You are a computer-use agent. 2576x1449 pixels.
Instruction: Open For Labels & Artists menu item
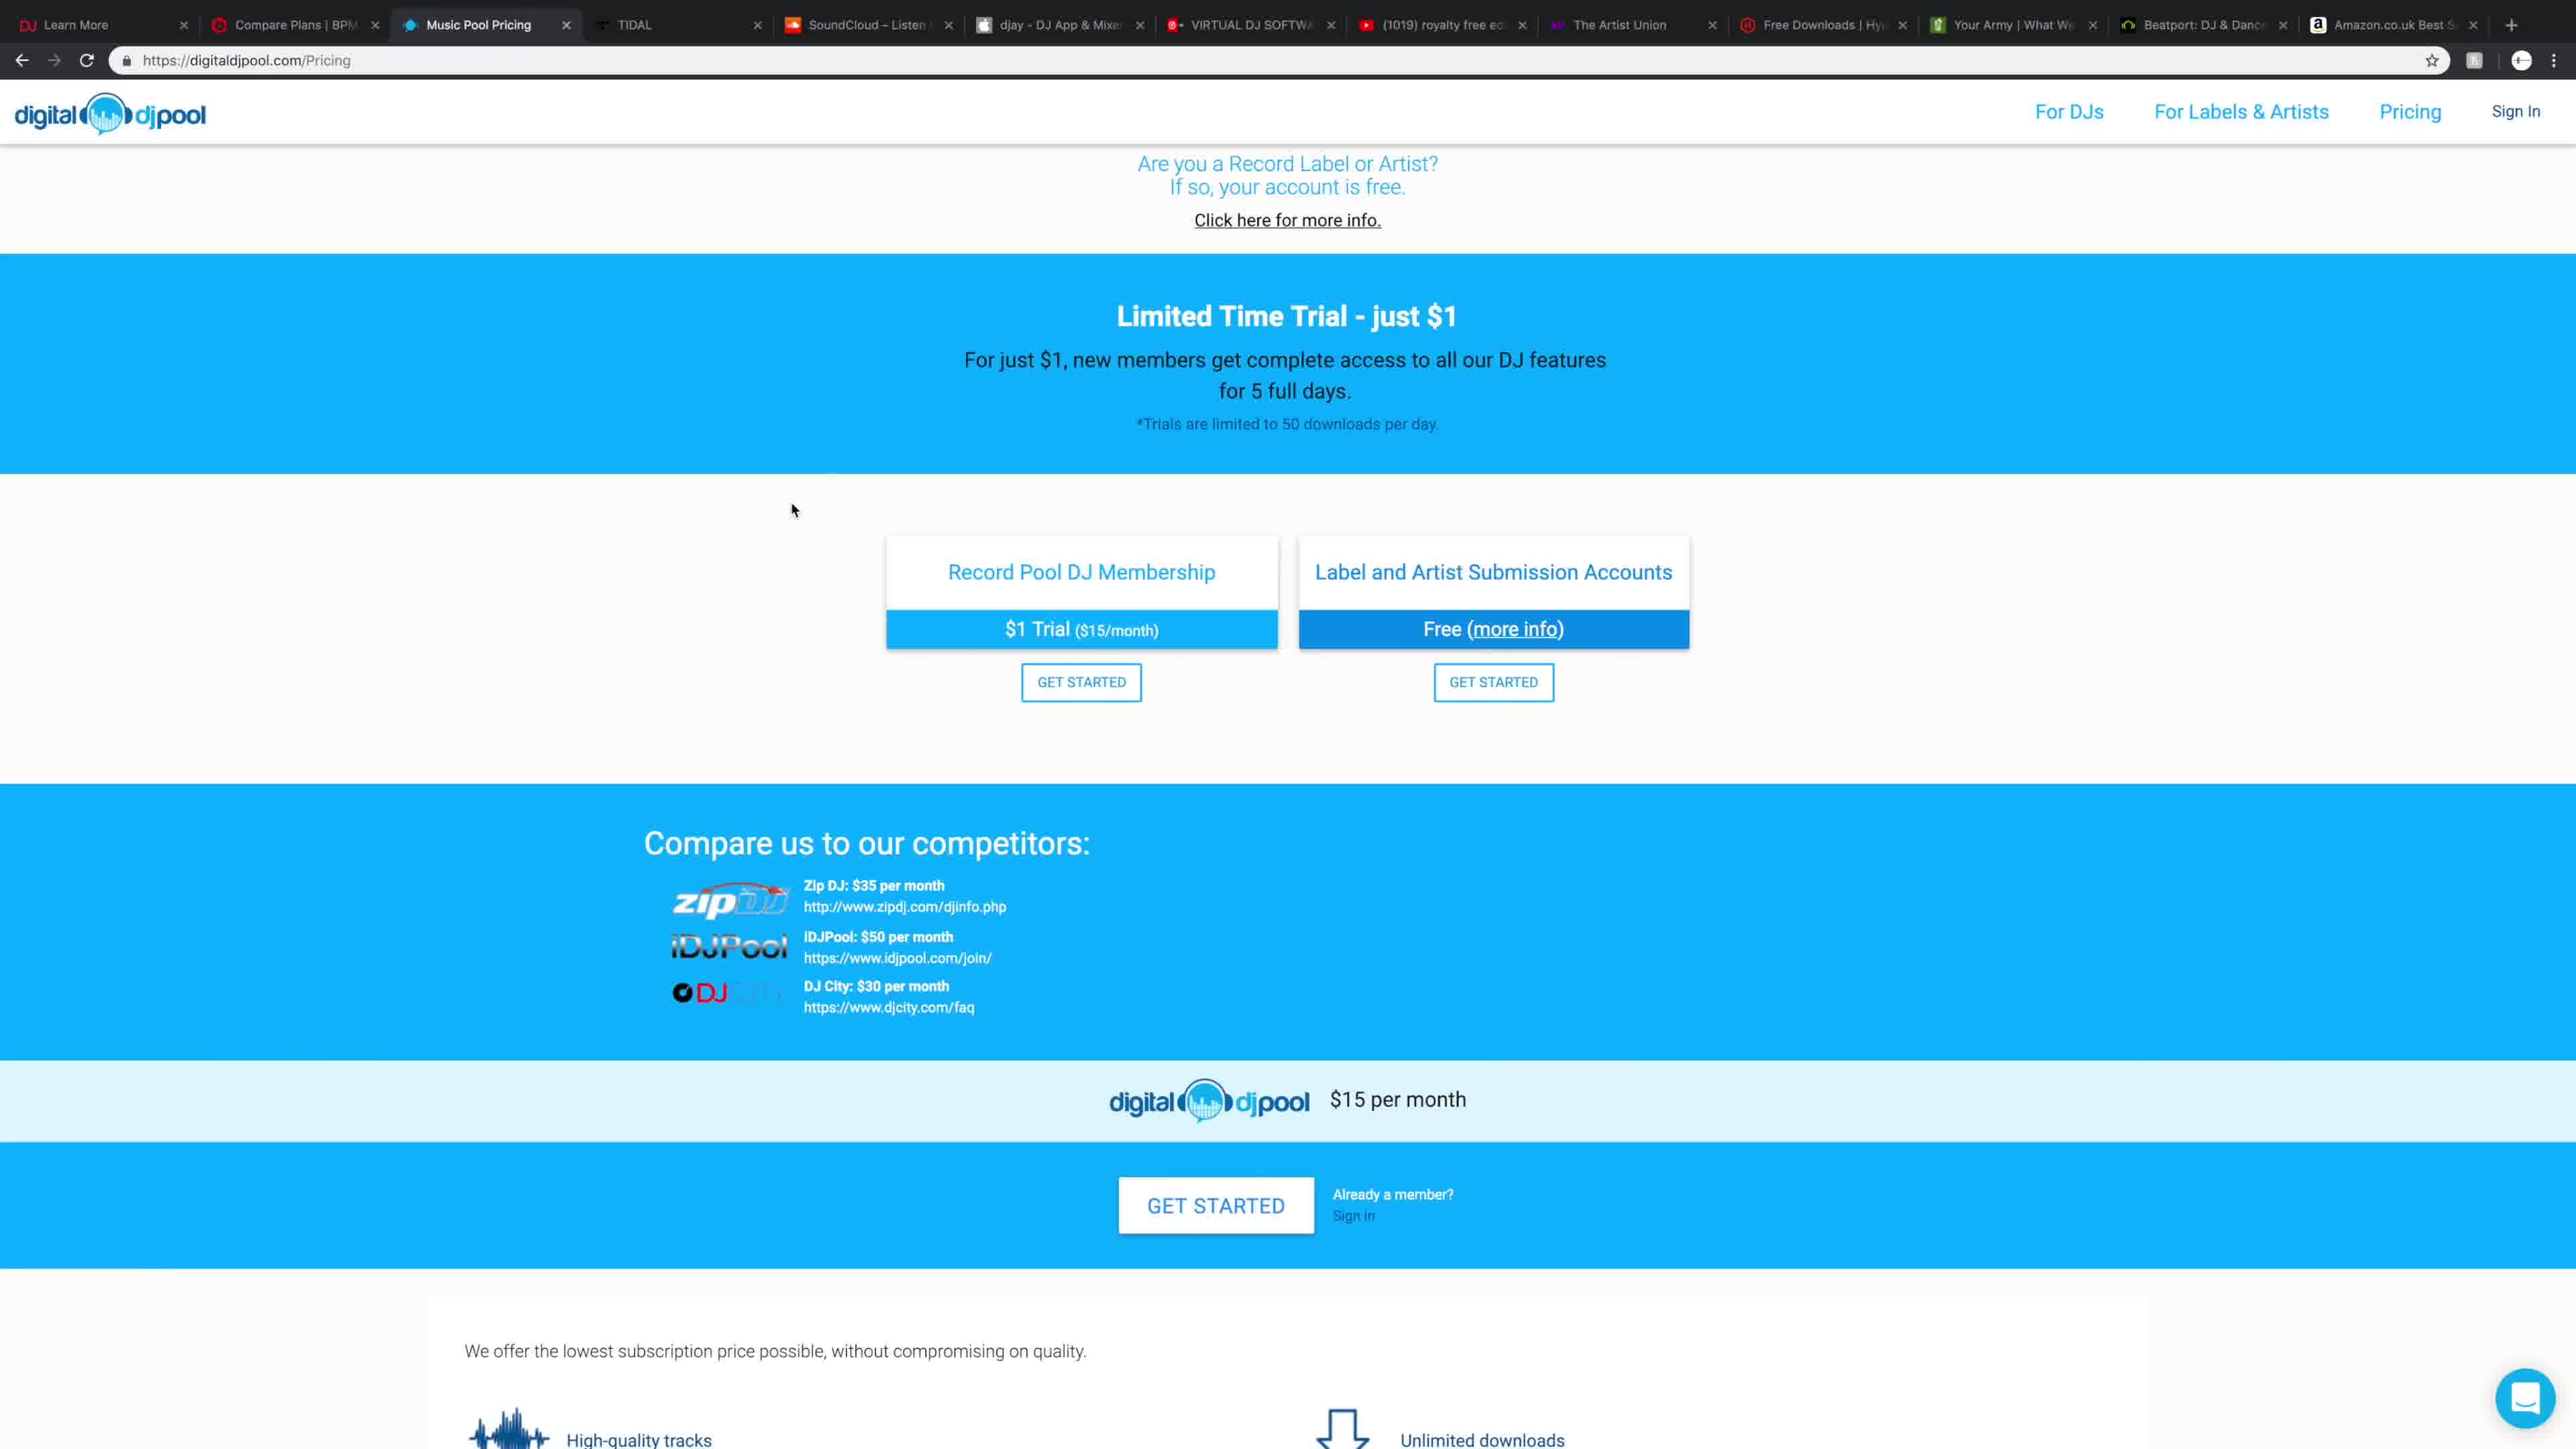[x=2241, y=112]
